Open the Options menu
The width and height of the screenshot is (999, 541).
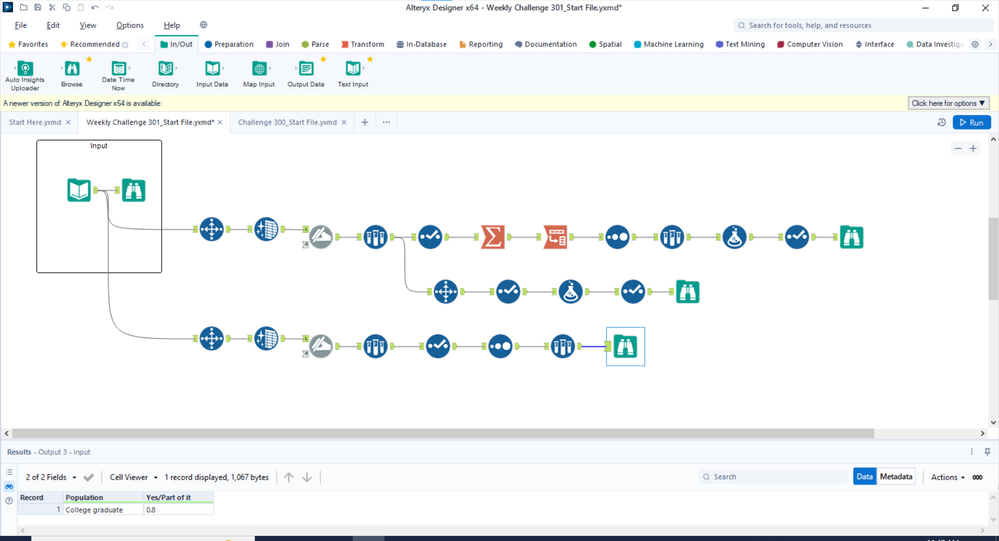[x=130, y=25]
